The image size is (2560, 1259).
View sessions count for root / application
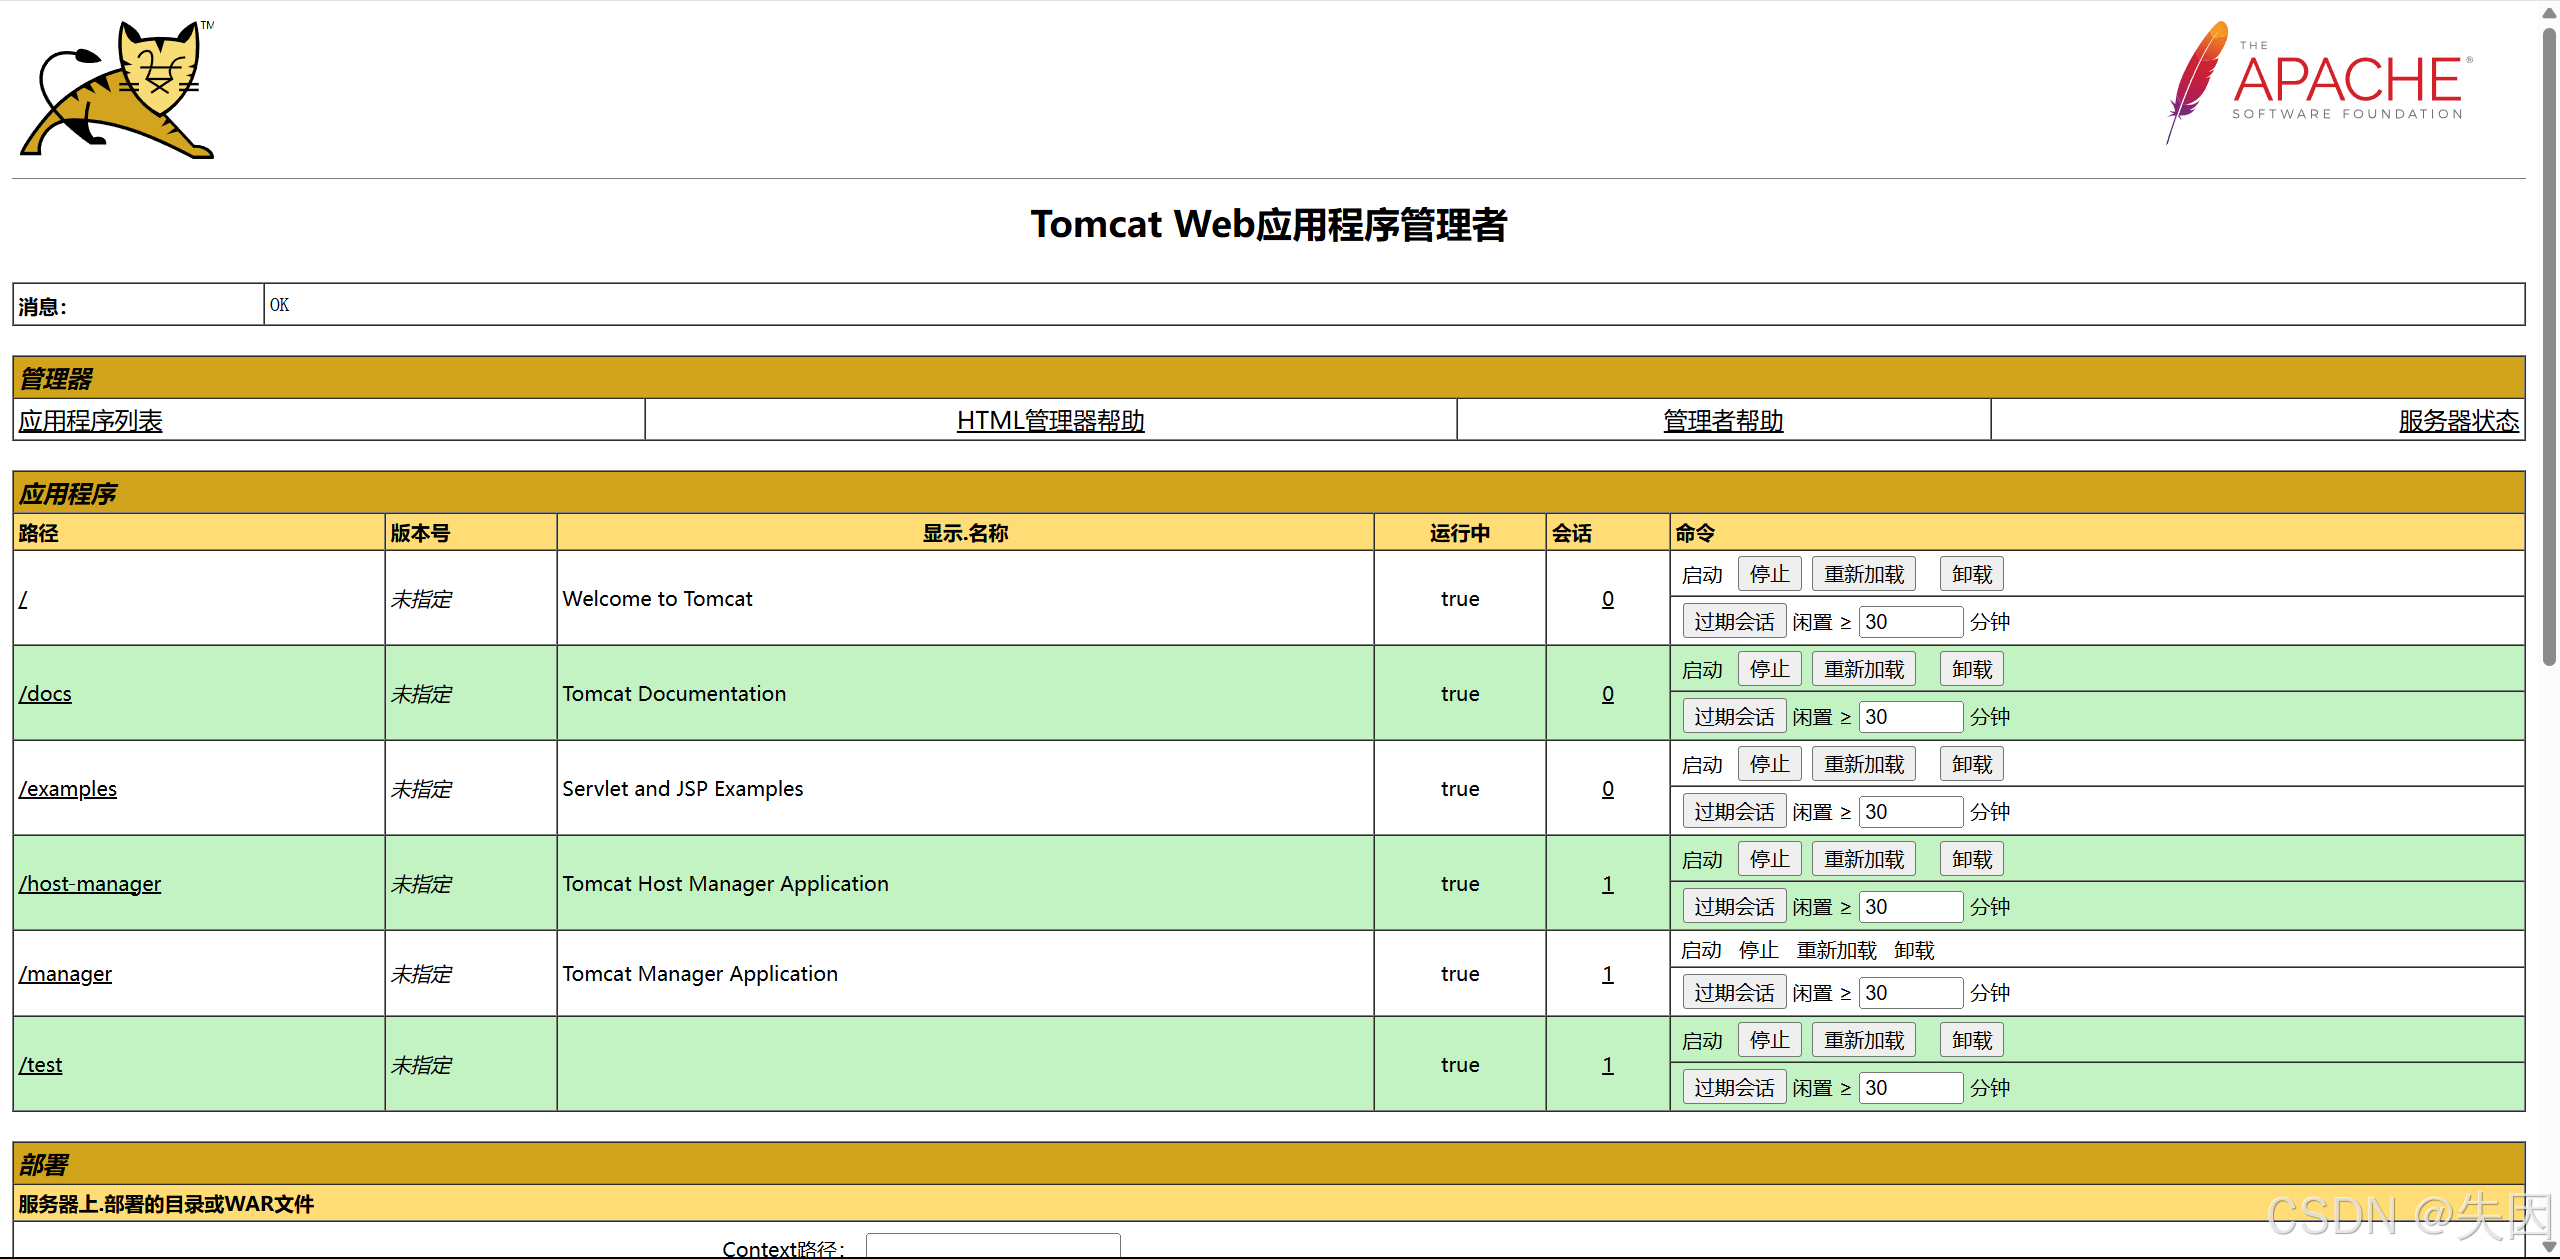(x=1607, y=598)
